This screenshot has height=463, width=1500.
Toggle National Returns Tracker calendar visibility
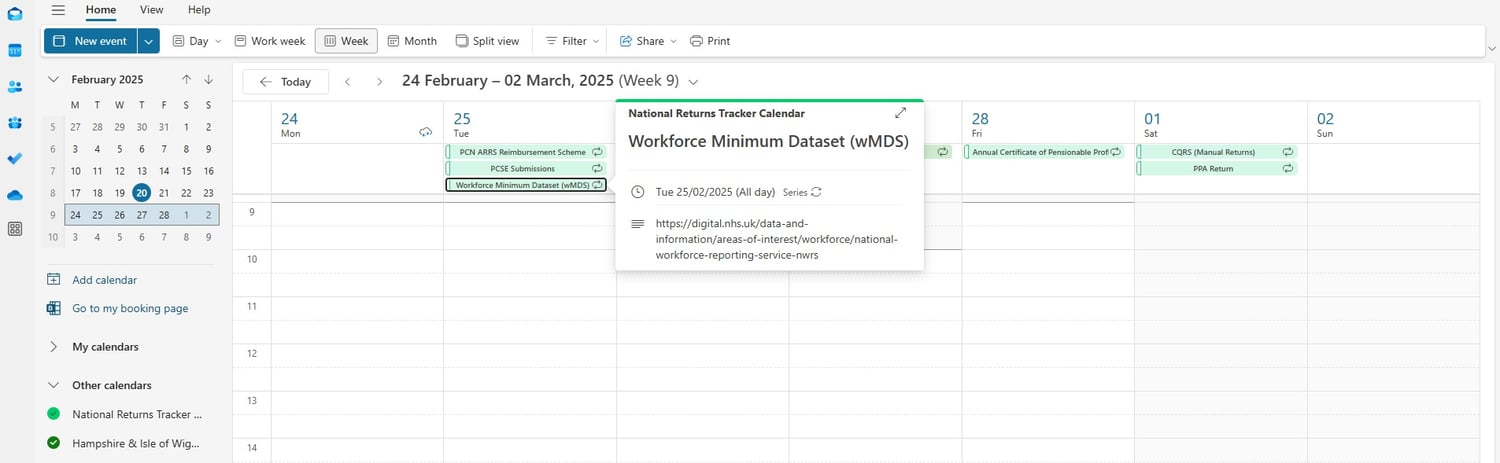54,414
